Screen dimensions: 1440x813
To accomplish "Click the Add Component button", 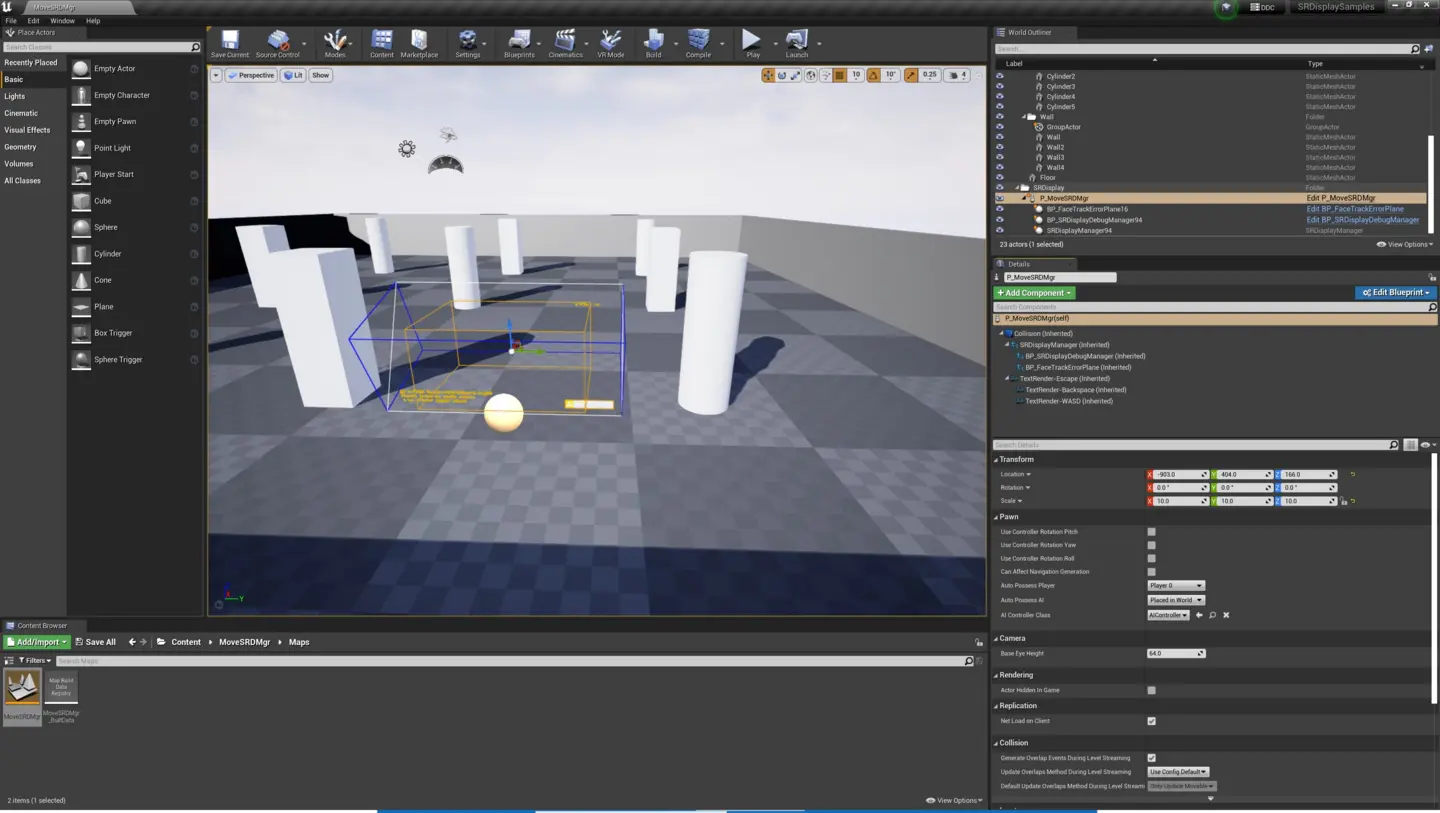I will [1034, 293].
